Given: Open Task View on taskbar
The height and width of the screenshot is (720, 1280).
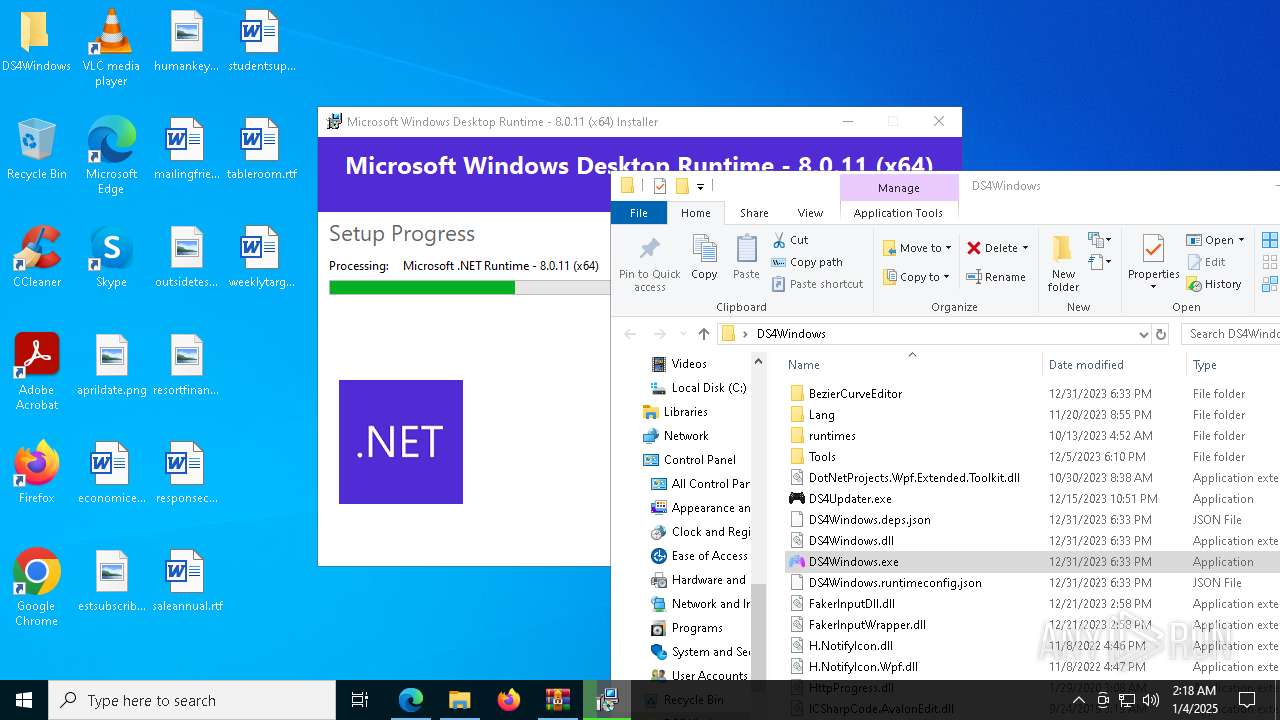Looking at the screenshot, I should 360,700.
